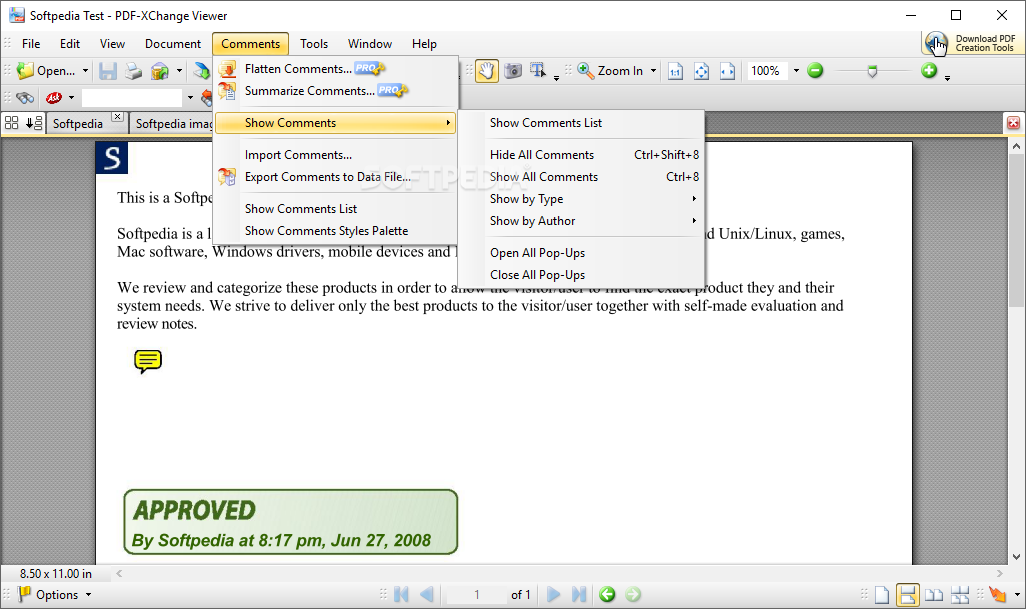The height and width of the screenshot is (609, 1026).
Task: Select continuous facing pages layout icon
Action: pyautogui.click(x=960, y=595)
